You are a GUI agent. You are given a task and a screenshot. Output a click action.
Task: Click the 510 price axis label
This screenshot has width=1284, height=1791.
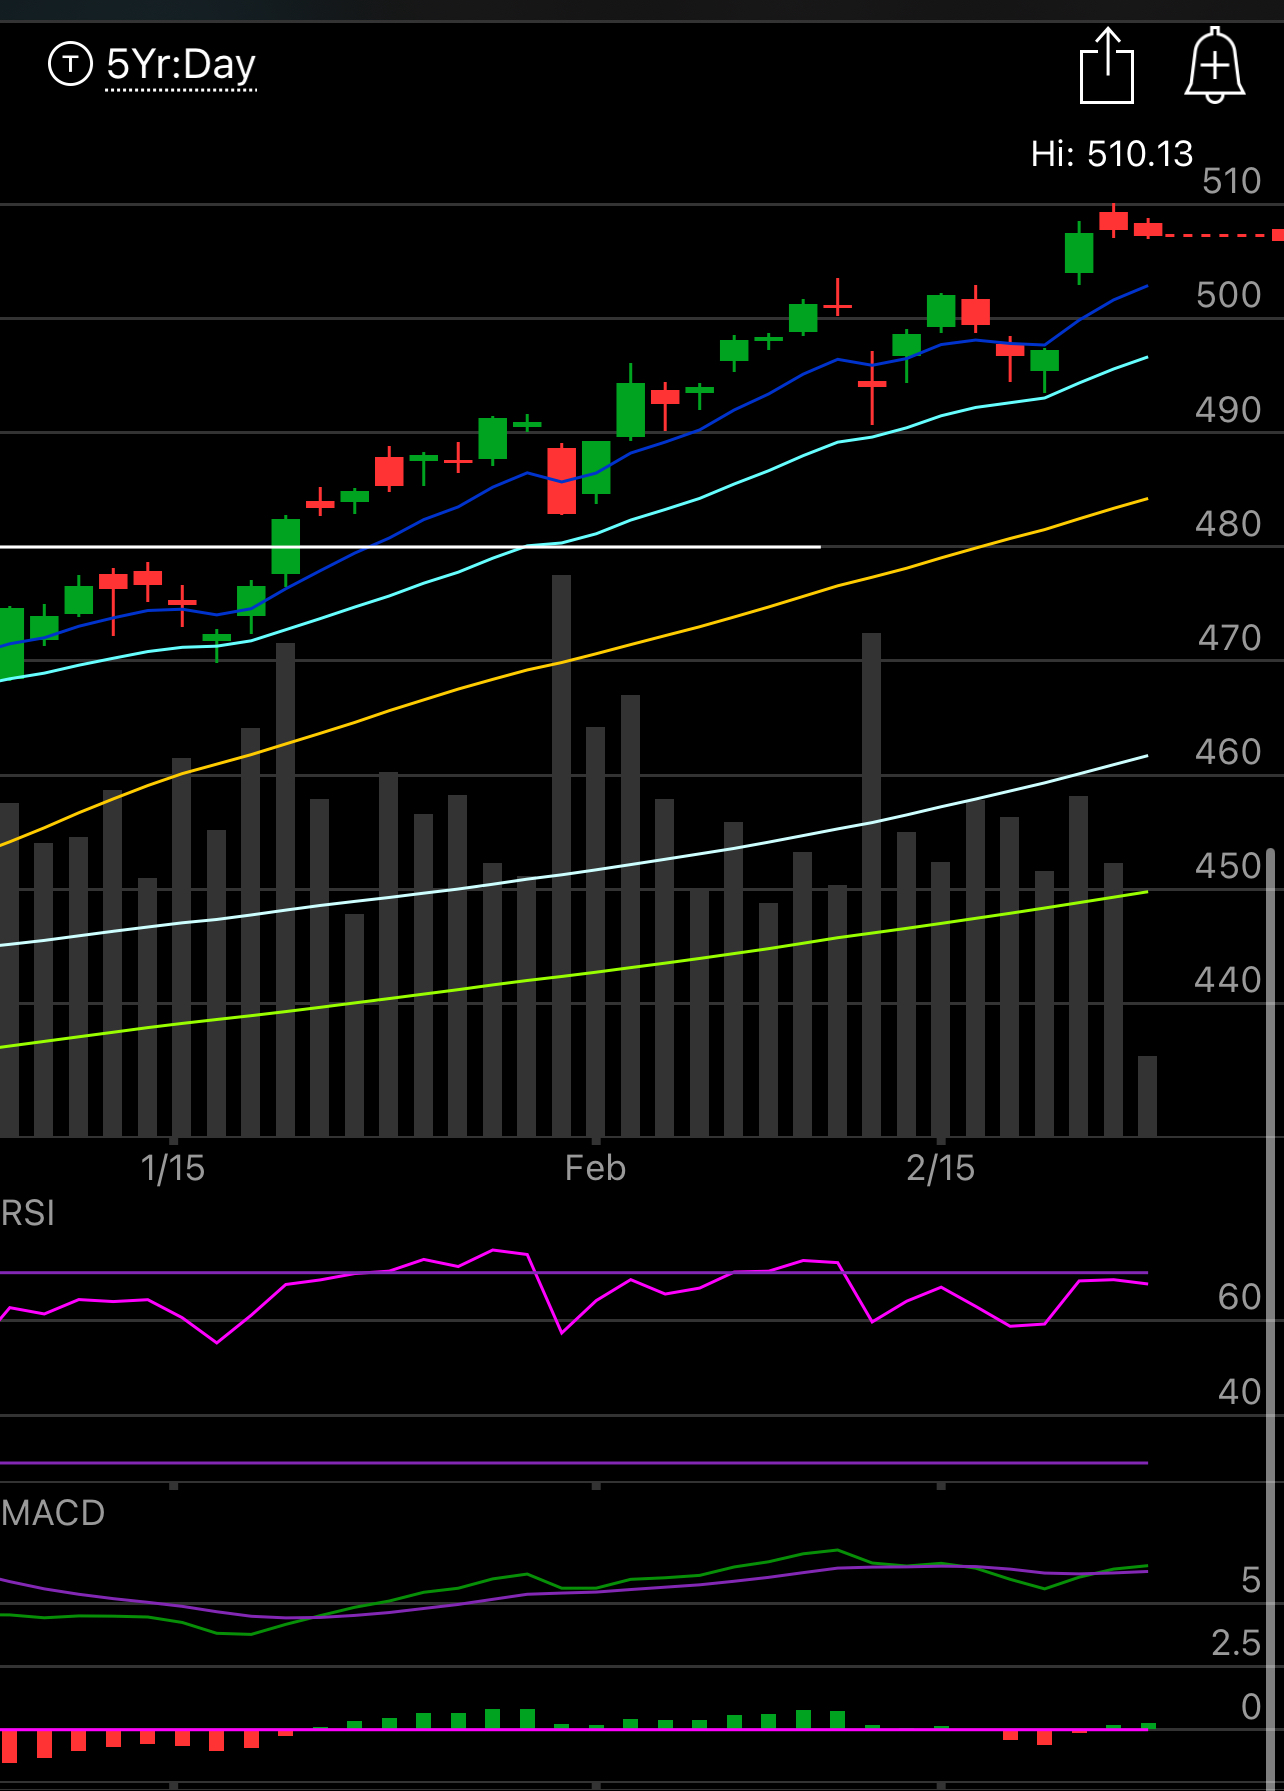click(1232, 181)
